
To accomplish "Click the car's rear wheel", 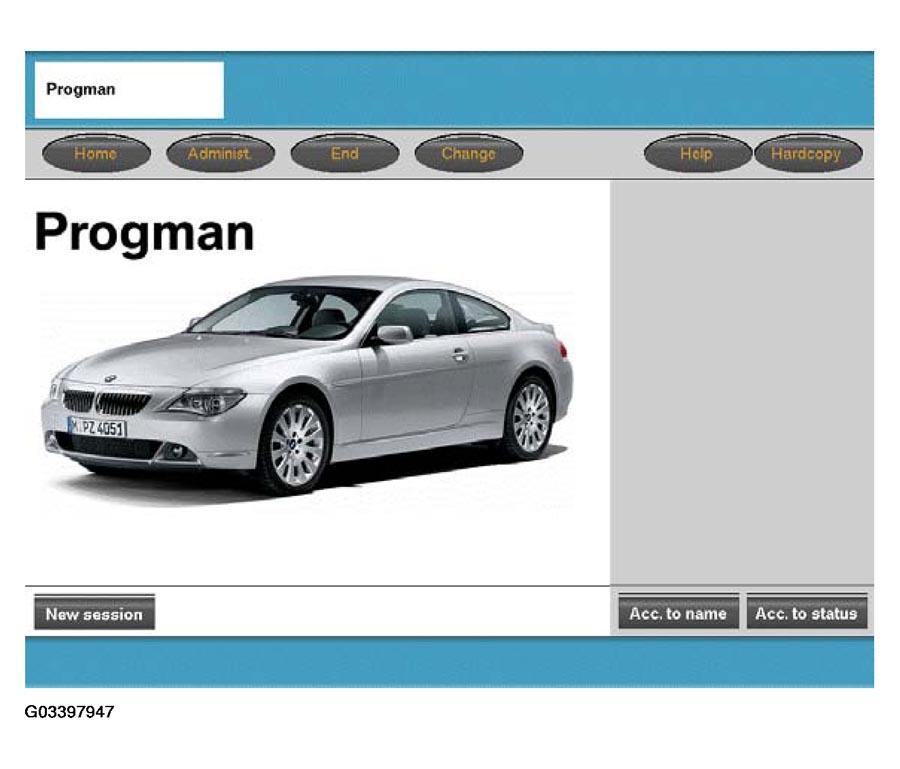I will coord(529,417).
